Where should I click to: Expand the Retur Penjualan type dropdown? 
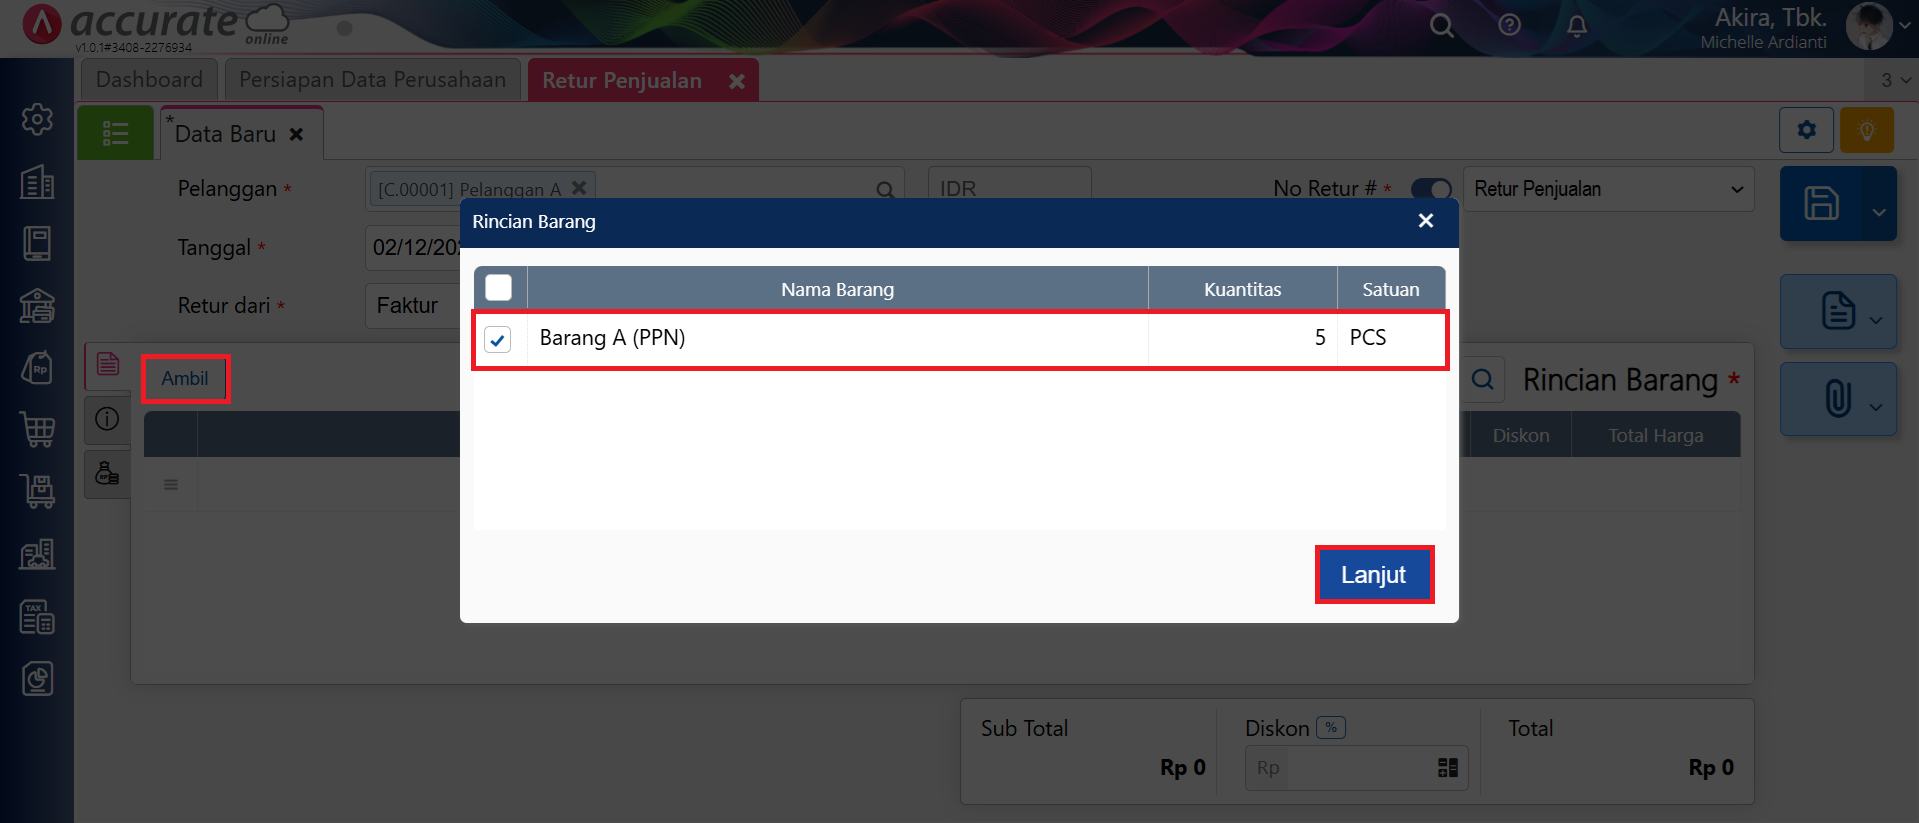(1736, 189)
